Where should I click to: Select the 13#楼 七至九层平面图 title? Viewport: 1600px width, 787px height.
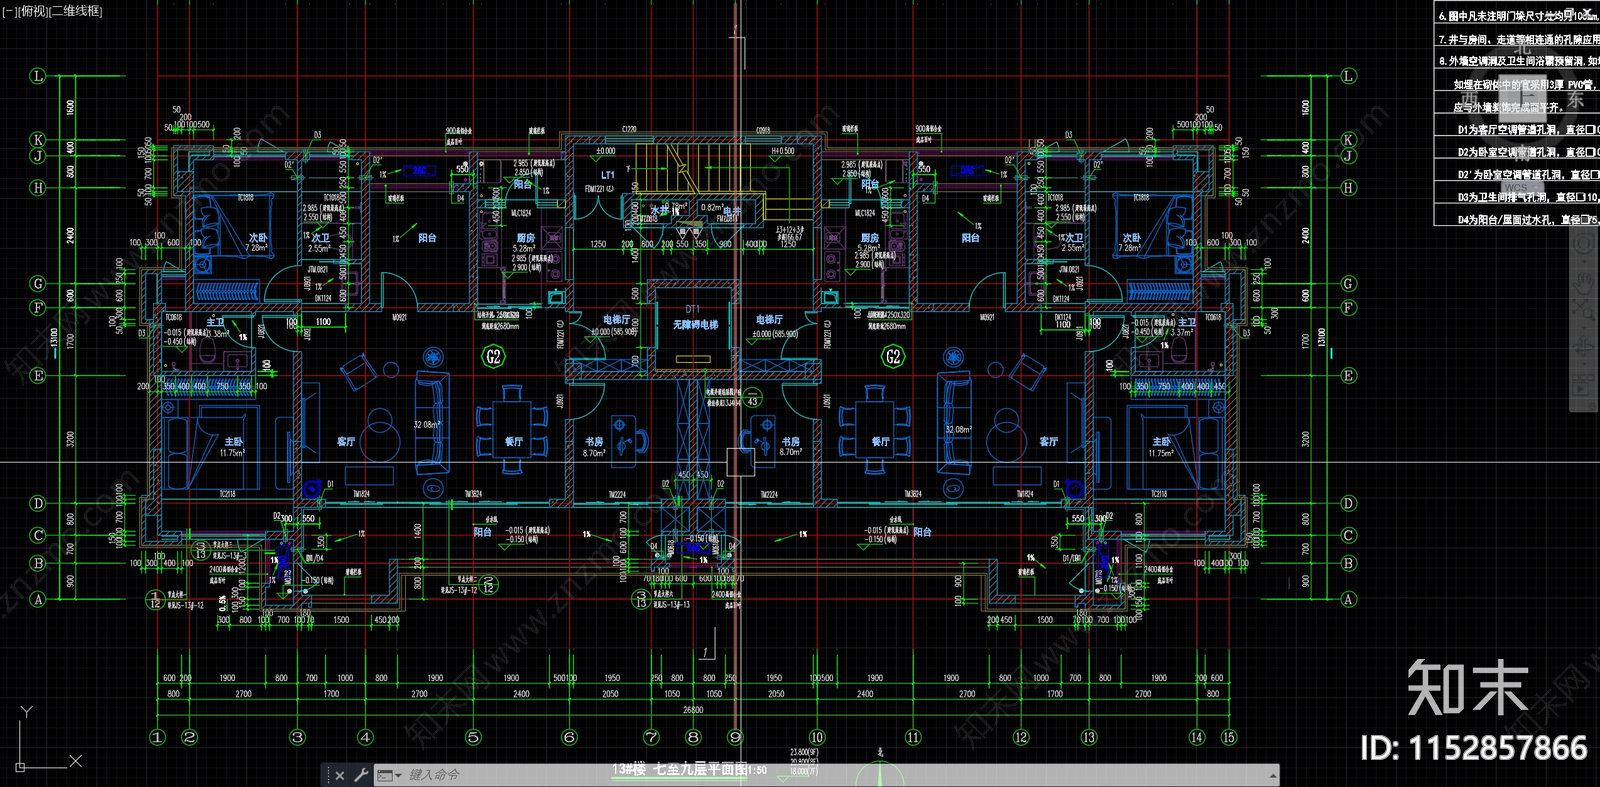tap(680, 769)
